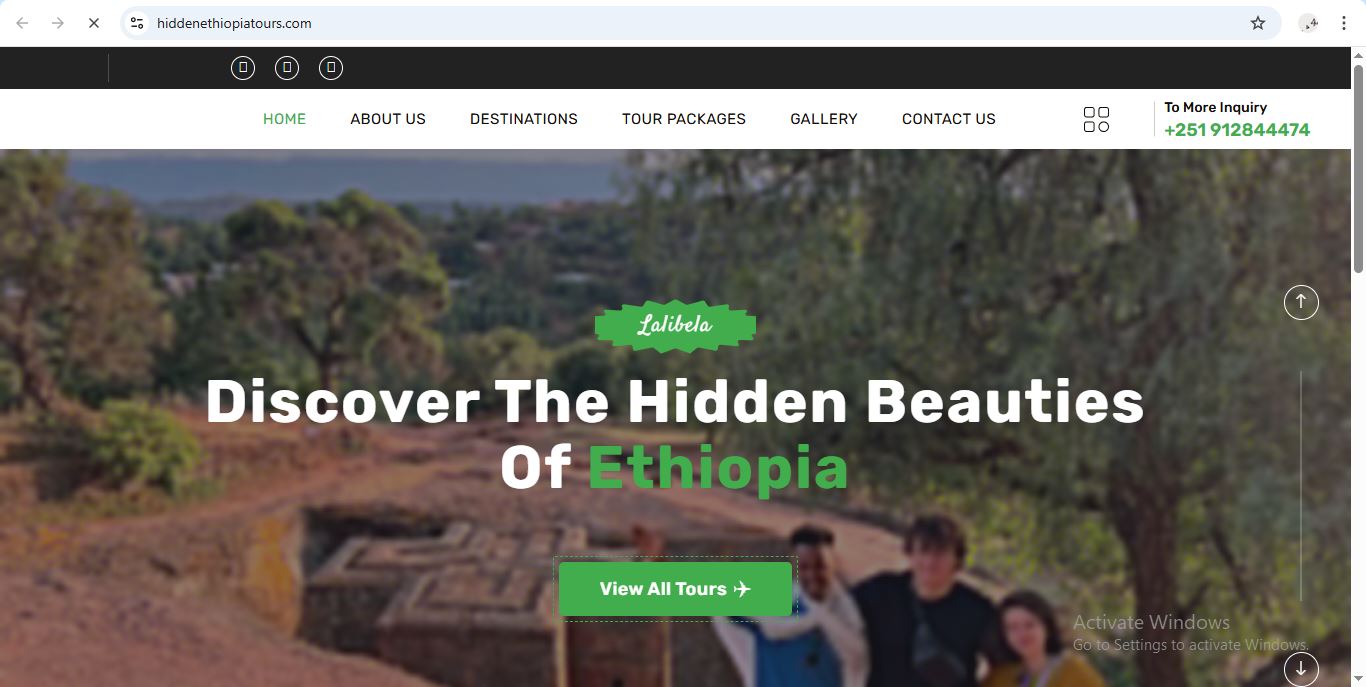Click the scroll-down arrow circle icon
The width and height of the screenshot is (1366, 687).
pyautogui.click(x=1301, y=669)
